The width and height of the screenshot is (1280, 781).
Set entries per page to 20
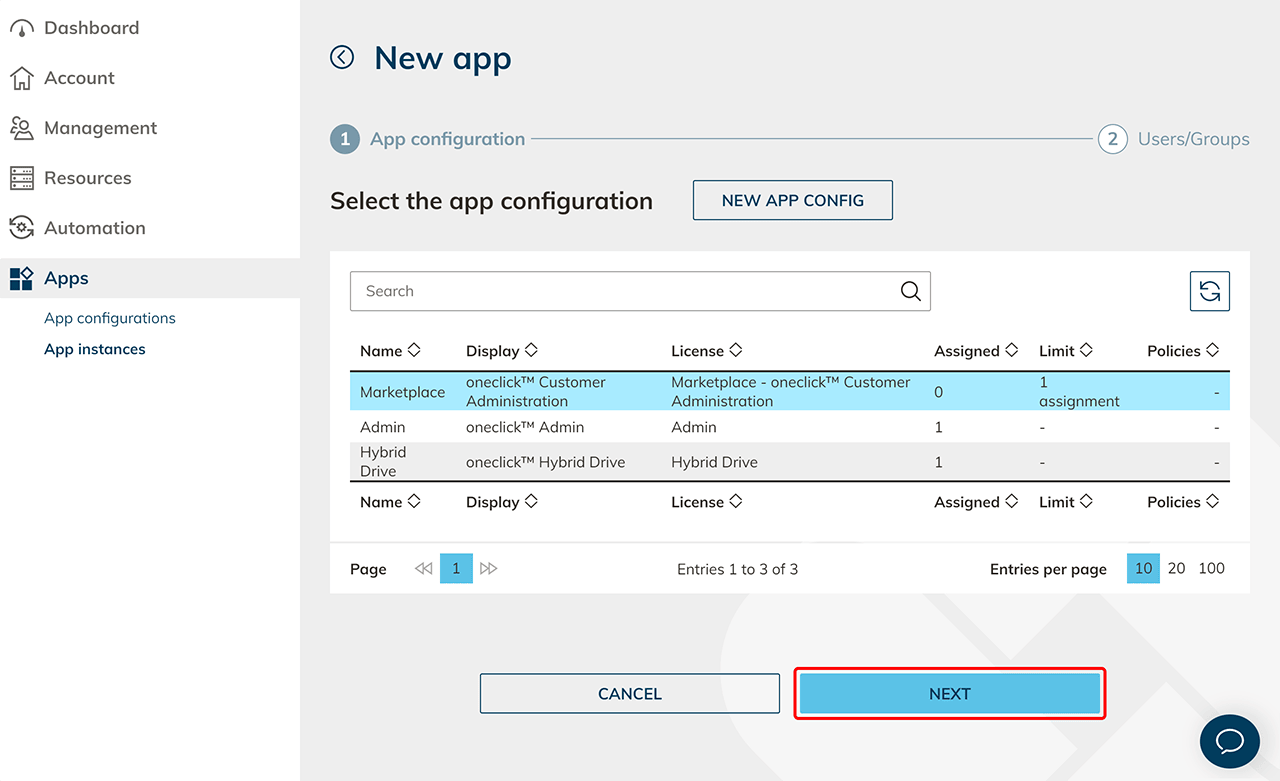[x=1176, y=568]
